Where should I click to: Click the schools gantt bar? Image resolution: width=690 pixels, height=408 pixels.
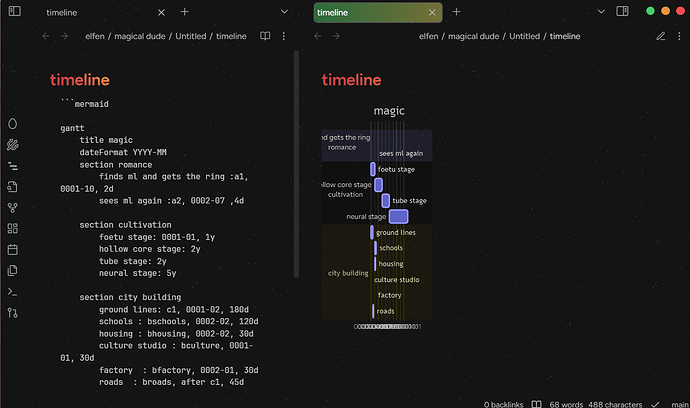375,248
